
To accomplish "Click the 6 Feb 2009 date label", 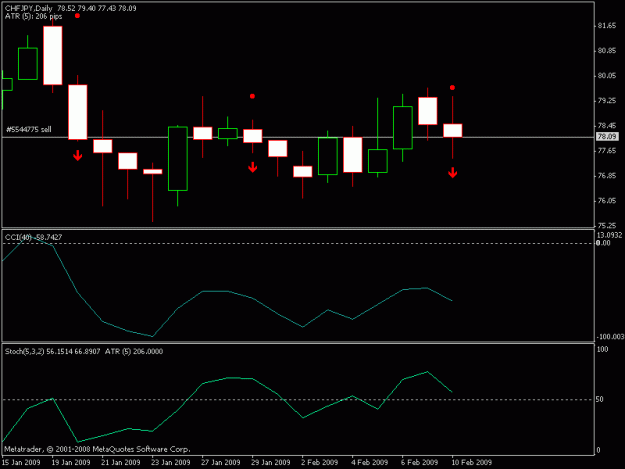I will tap(420, 463).
